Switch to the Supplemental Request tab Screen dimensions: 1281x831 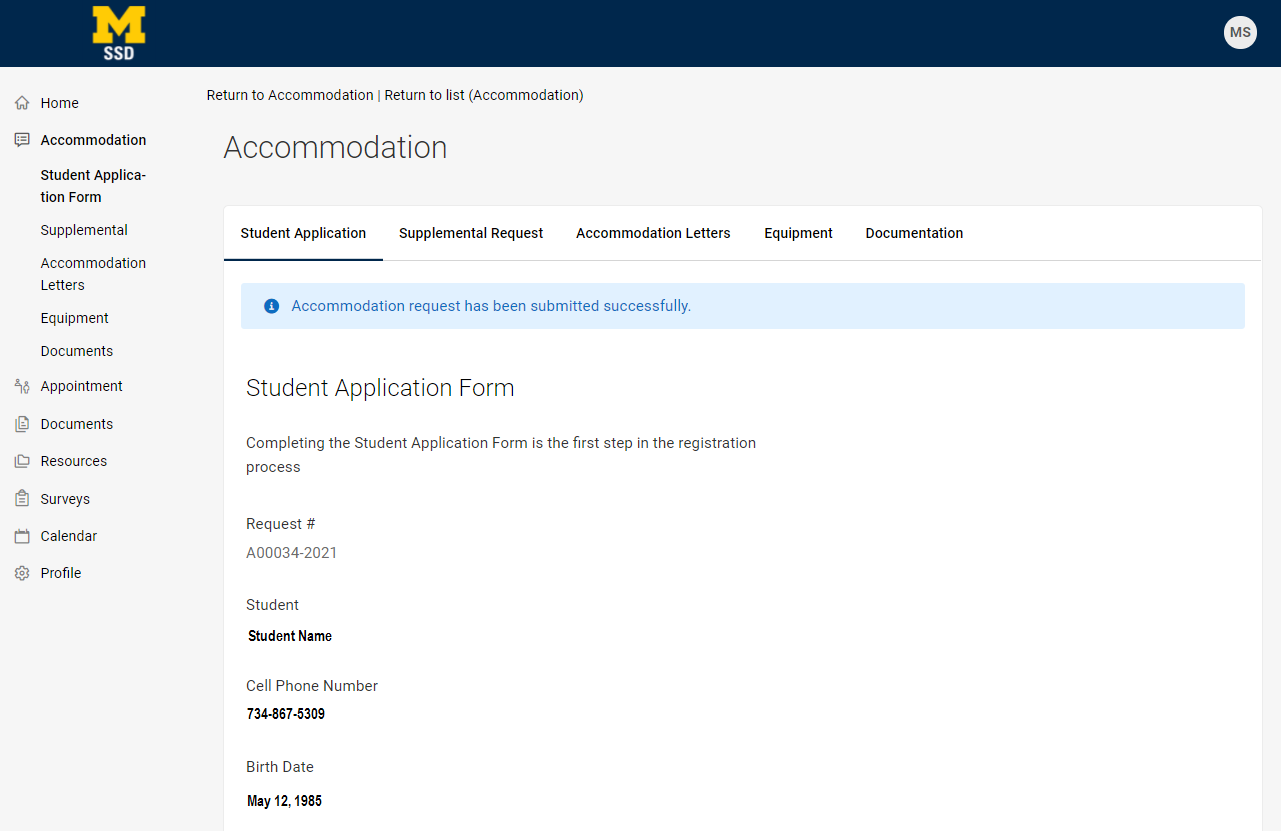(x=471, y=233)
